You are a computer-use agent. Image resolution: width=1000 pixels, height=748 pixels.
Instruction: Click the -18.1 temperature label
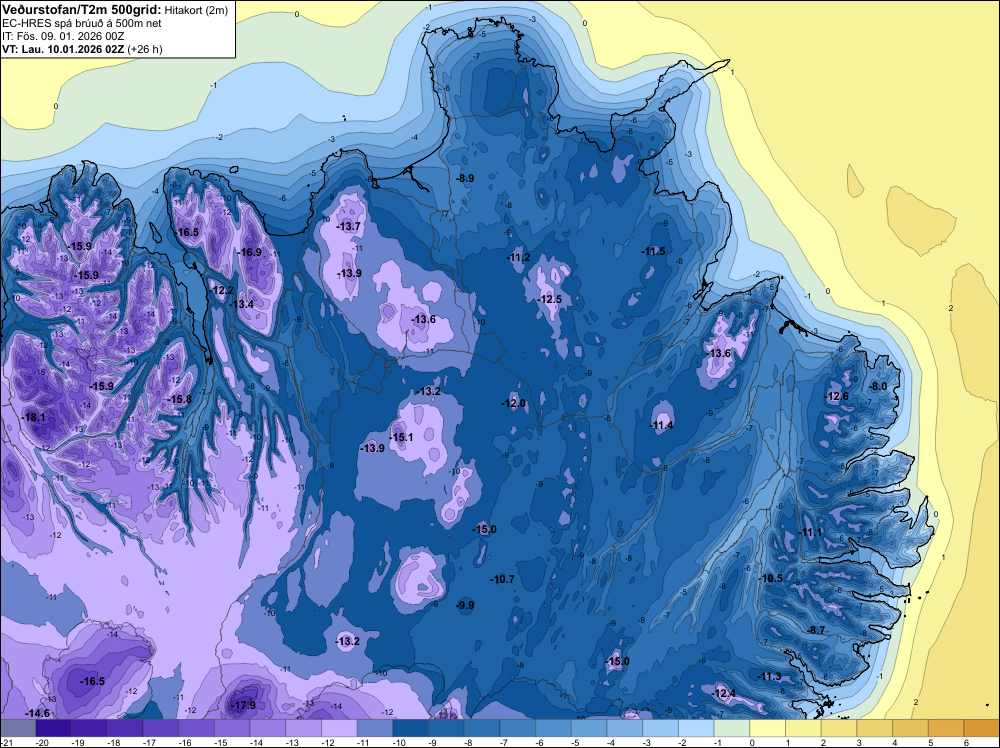click(34, 418)
